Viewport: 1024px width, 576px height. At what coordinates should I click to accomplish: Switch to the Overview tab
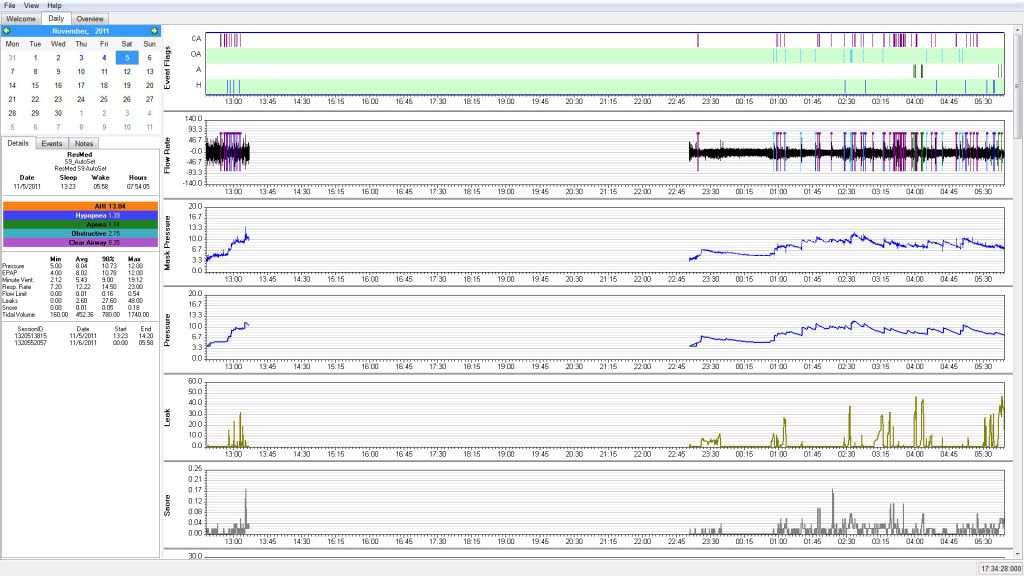coord(91,19)
